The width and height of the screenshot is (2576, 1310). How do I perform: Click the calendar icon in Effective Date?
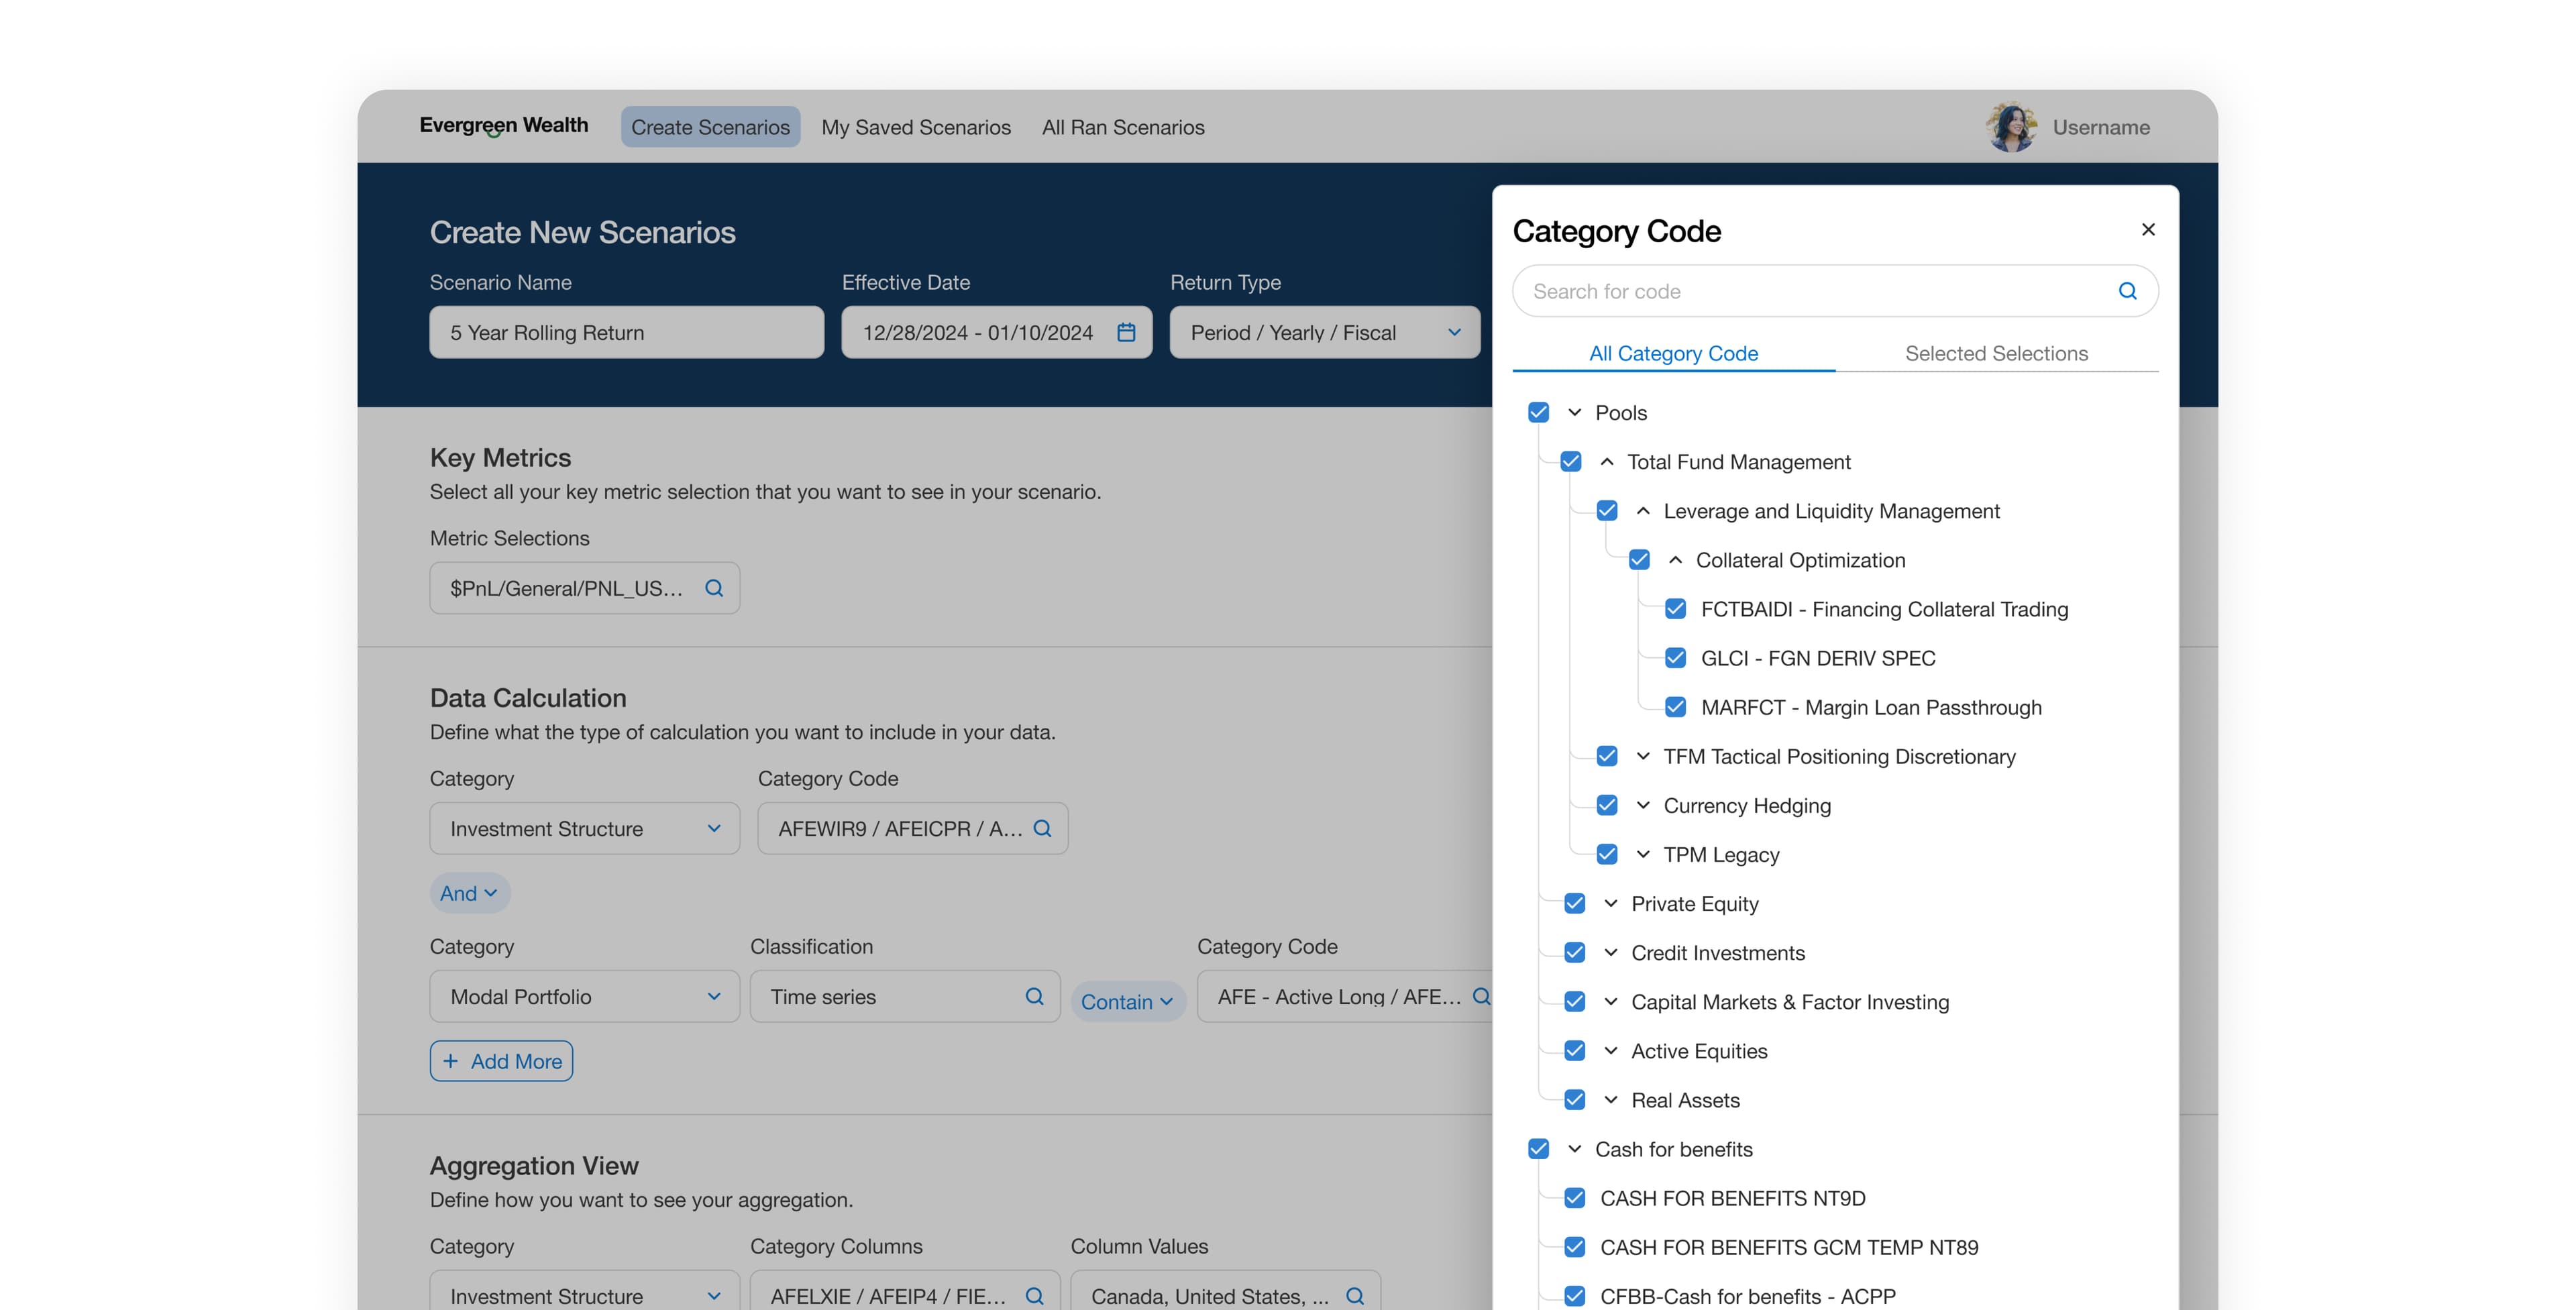tap(1126, 332)
